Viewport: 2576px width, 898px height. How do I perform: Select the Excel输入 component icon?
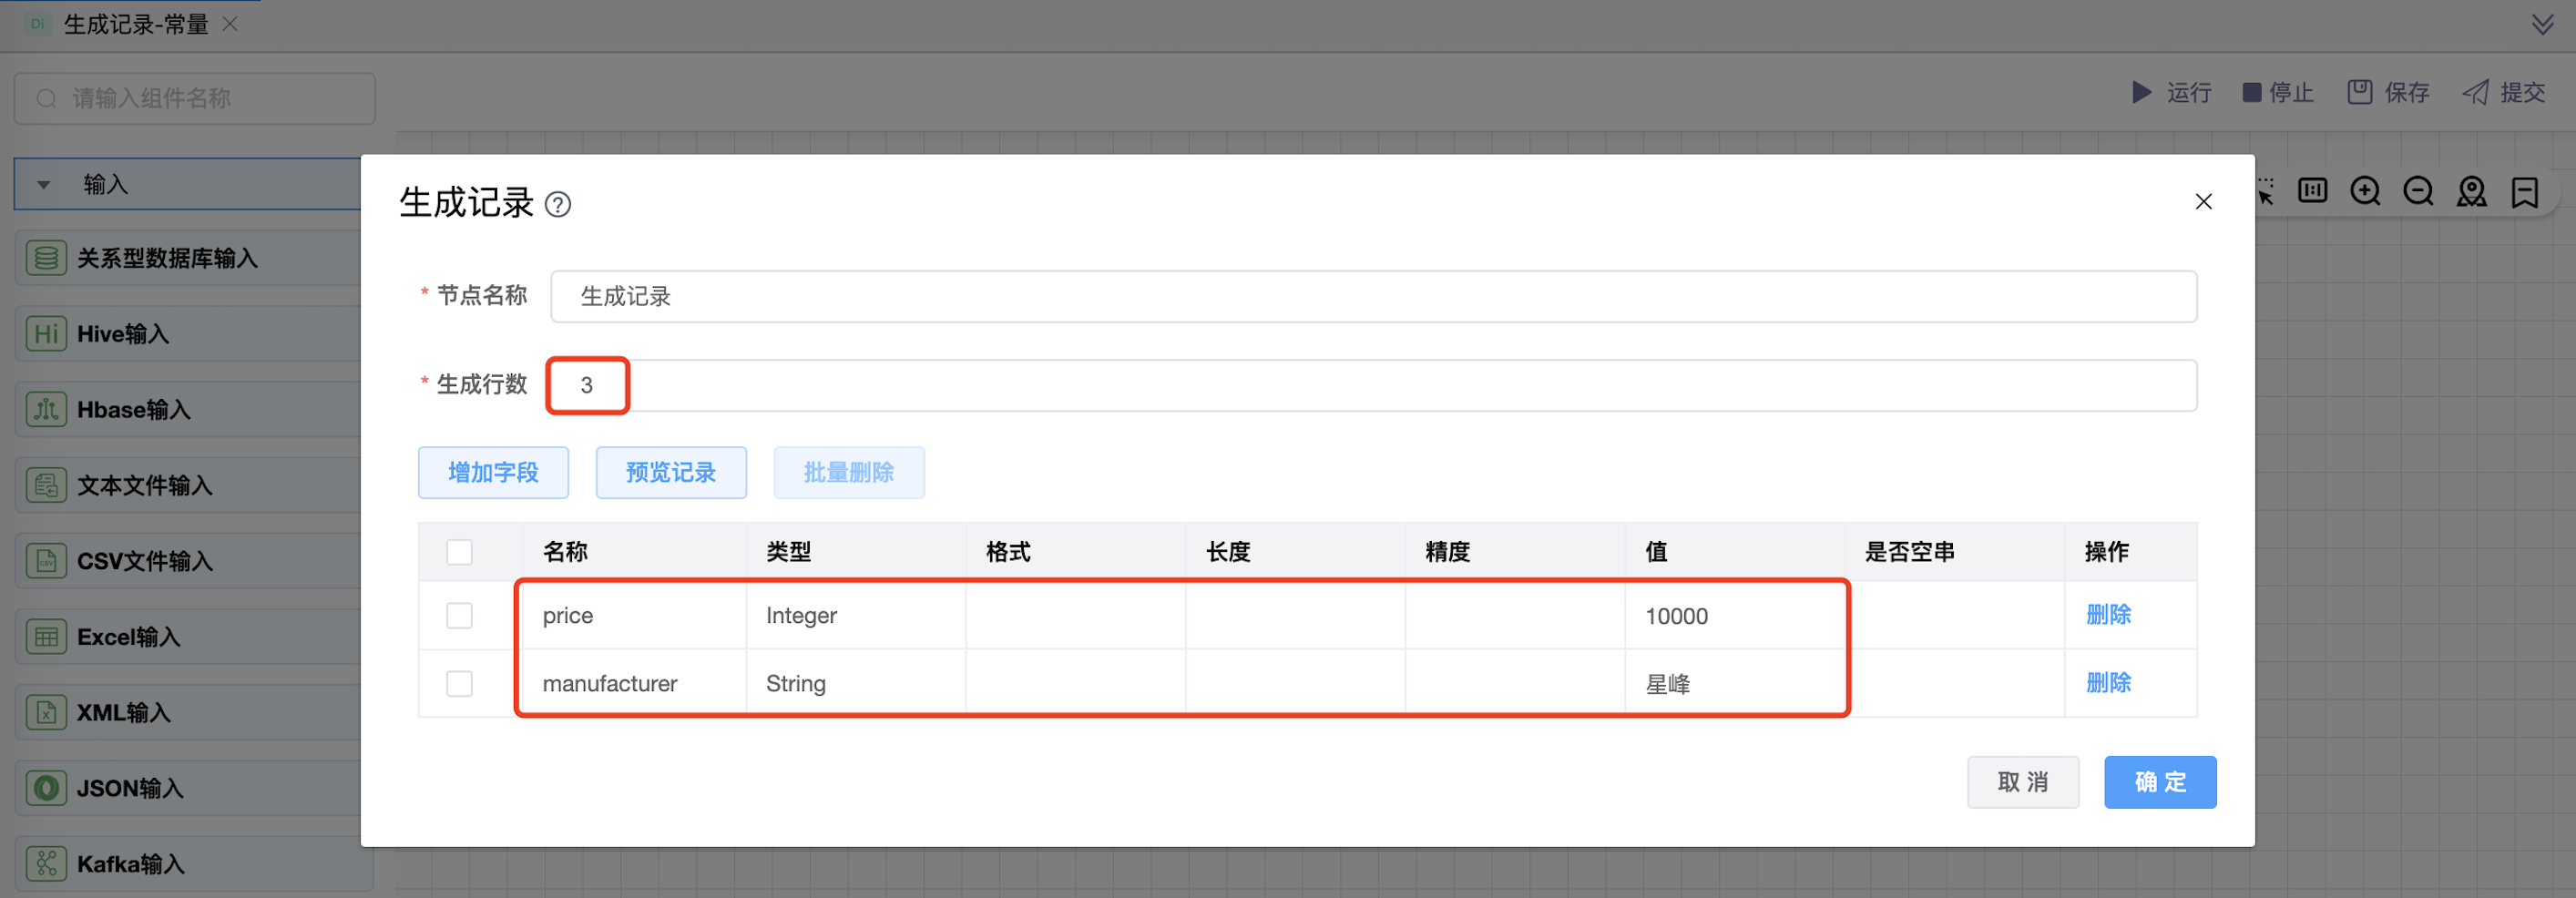pos(46,637)
